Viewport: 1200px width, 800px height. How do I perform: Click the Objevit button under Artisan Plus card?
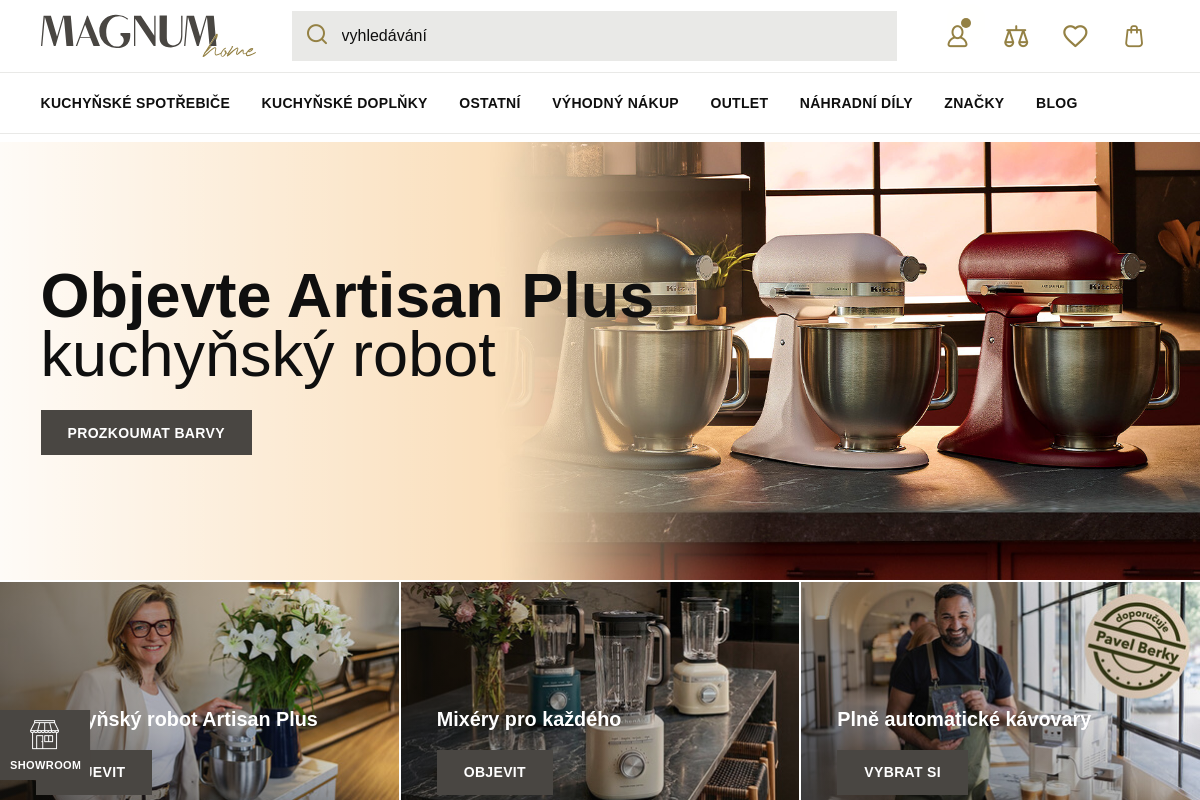120,772
